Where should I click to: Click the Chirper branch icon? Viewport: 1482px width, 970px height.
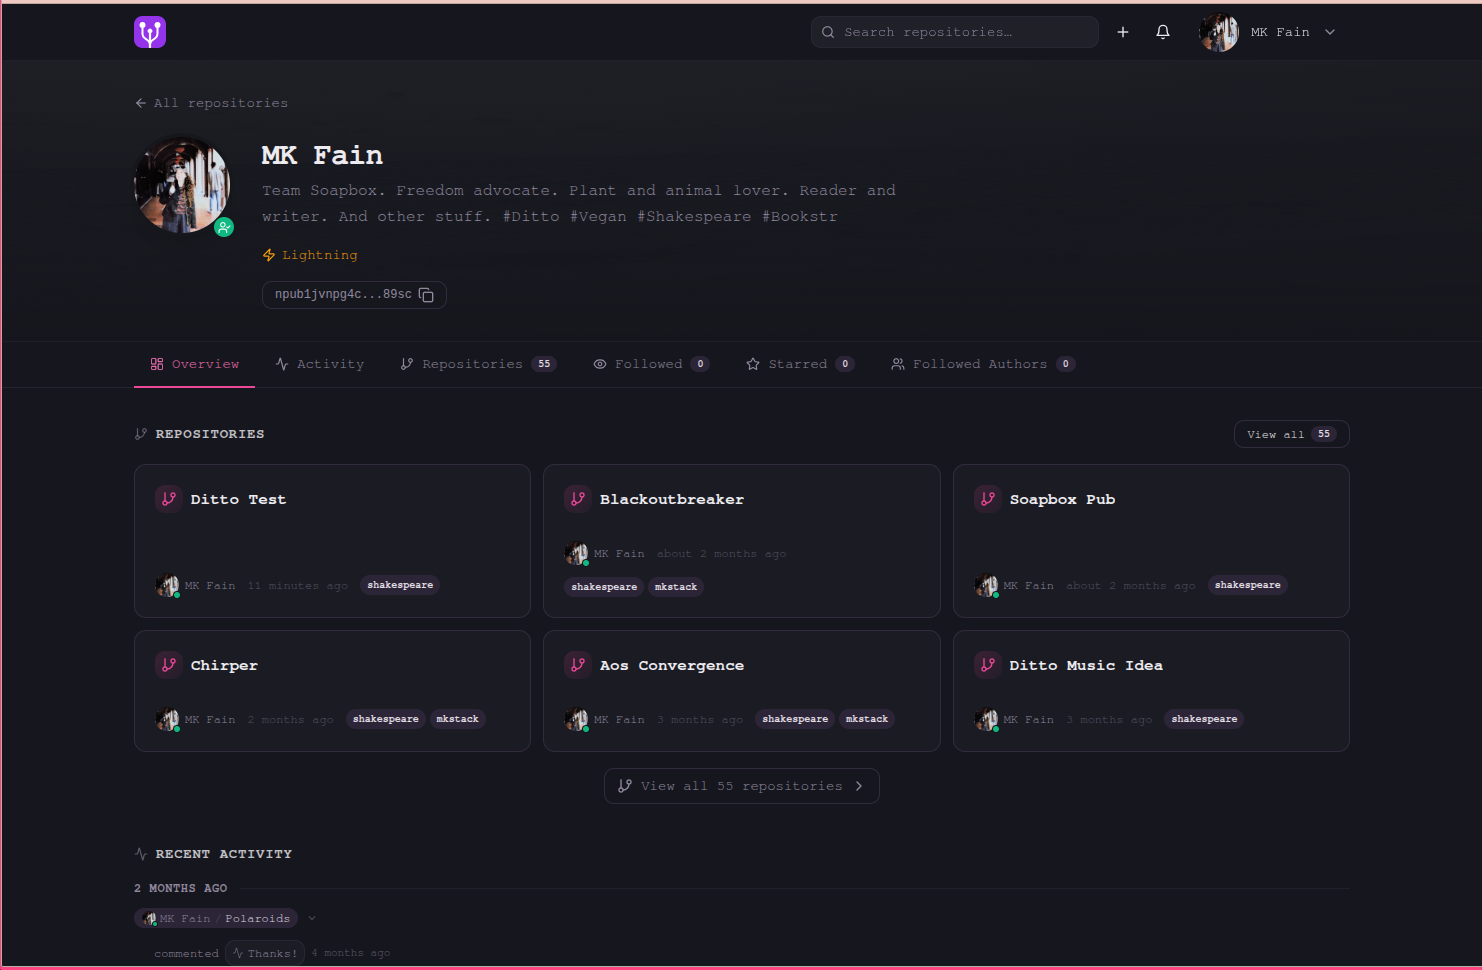(x=169, y=665)
